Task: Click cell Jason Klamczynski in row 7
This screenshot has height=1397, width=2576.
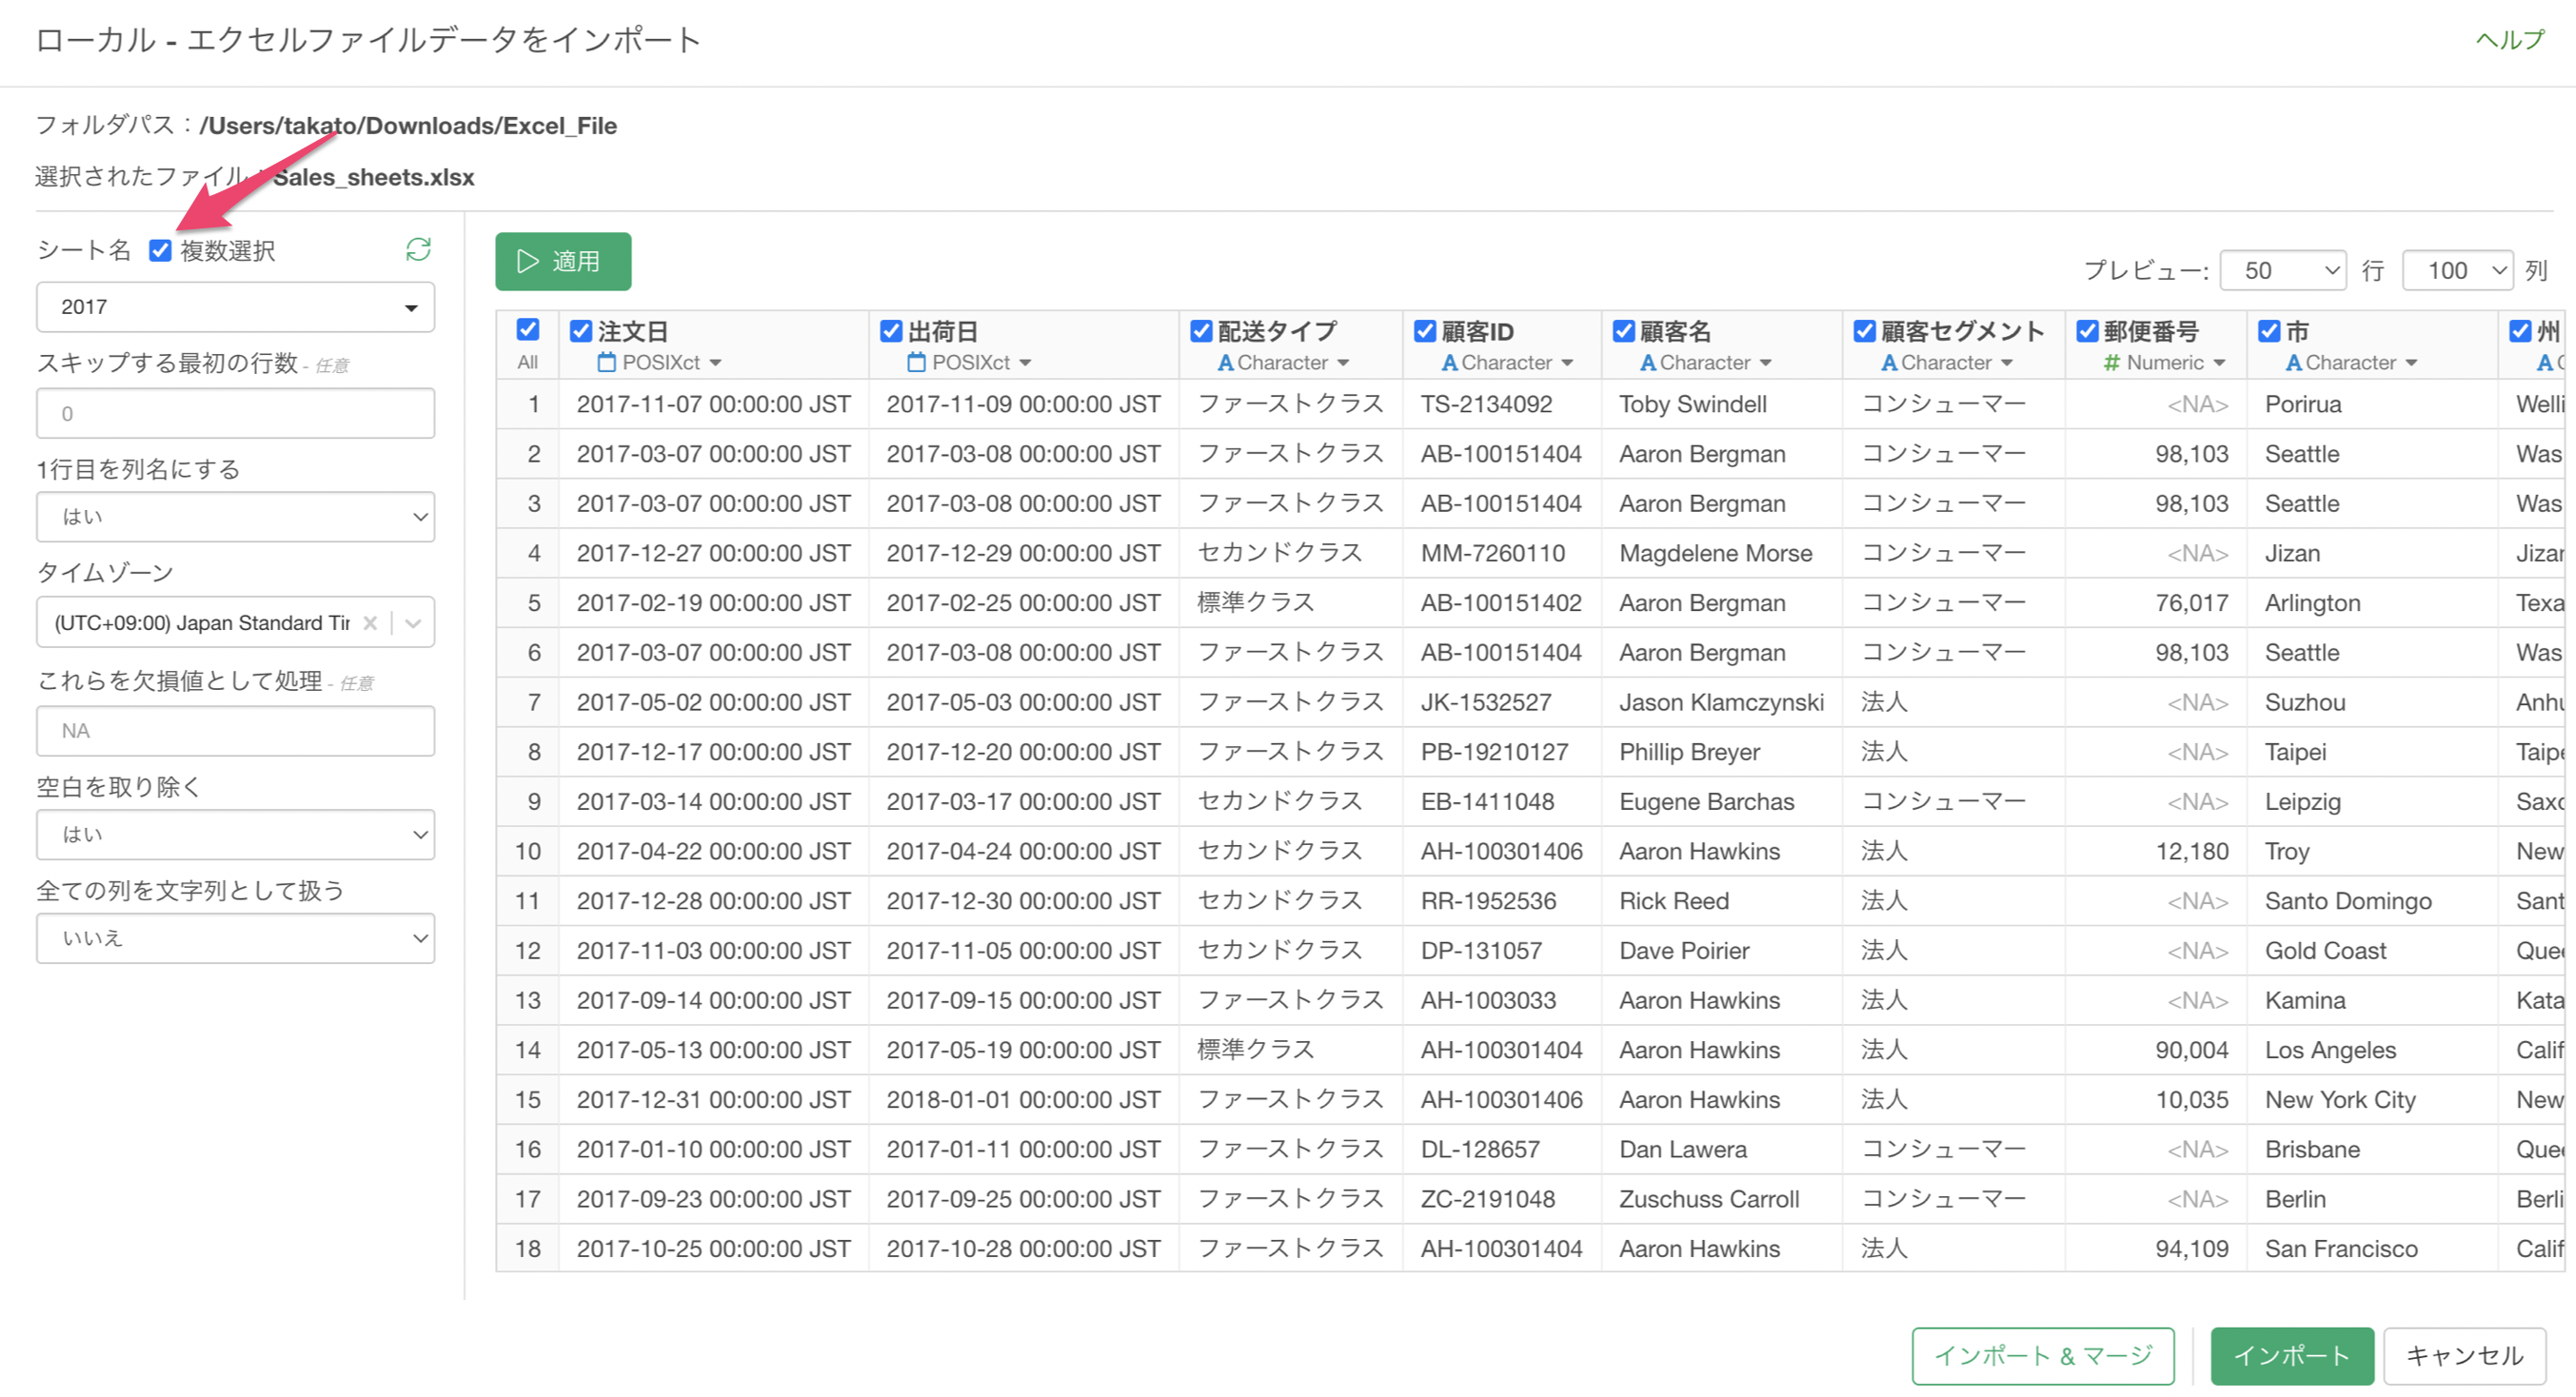Action: pyautogui.click(x=1721, y=702)
